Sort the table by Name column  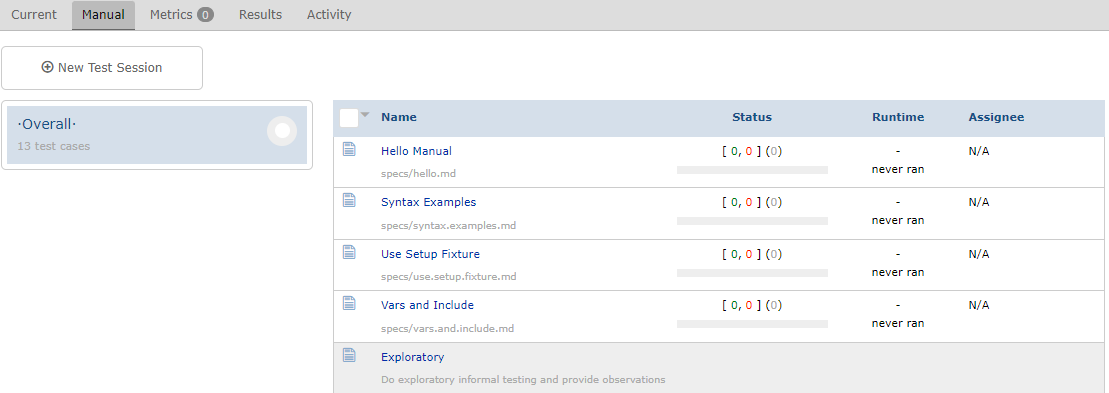(x=399, y=117)
